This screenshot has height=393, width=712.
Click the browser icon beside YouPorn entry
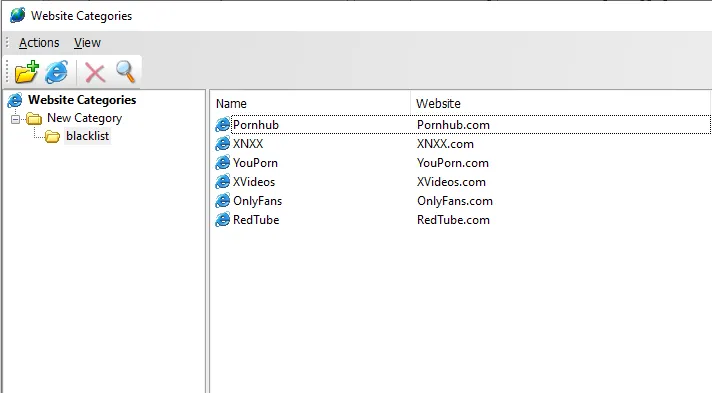coord(222,163)
